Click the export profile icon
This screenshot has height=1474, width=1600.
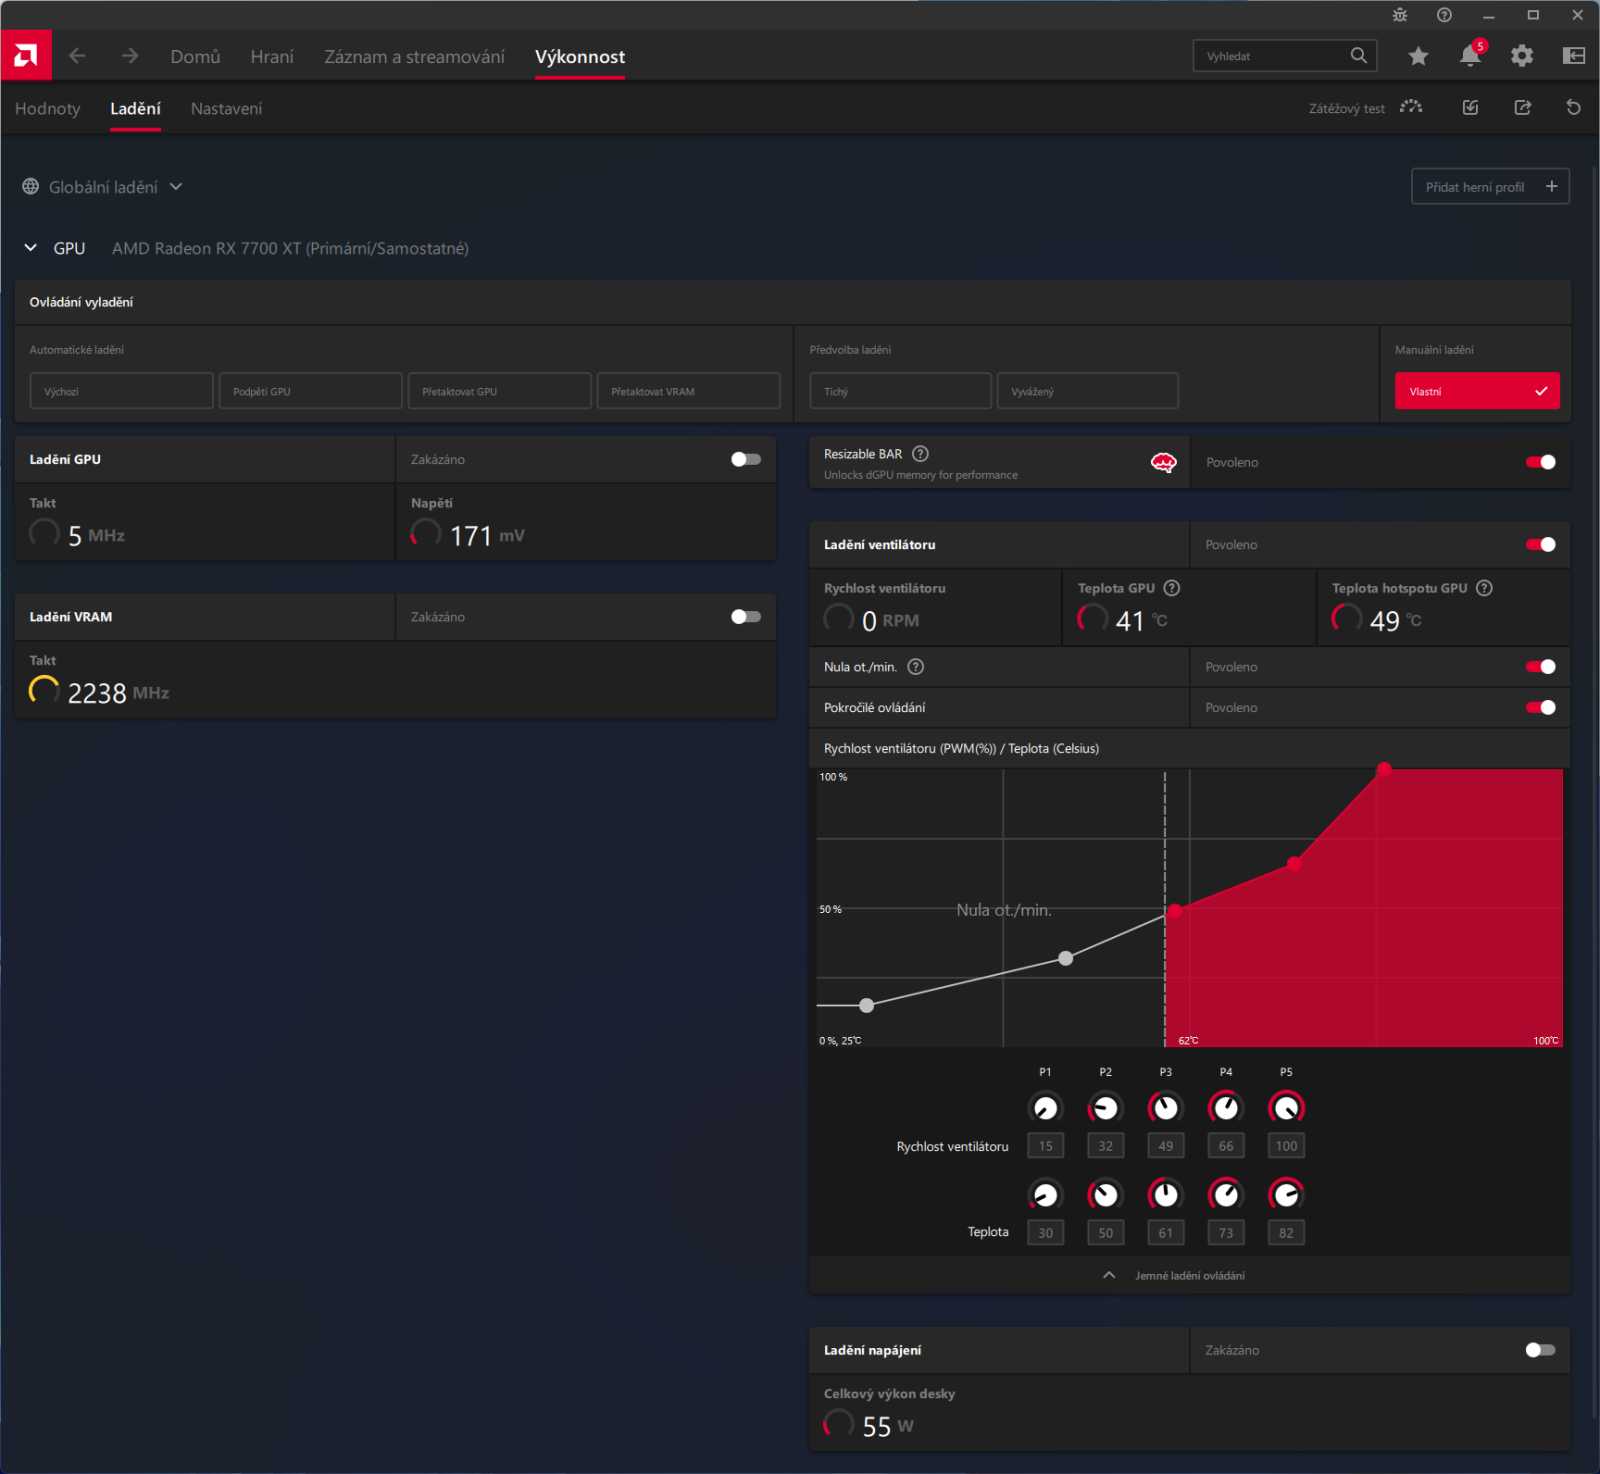tap(1522, 107)
